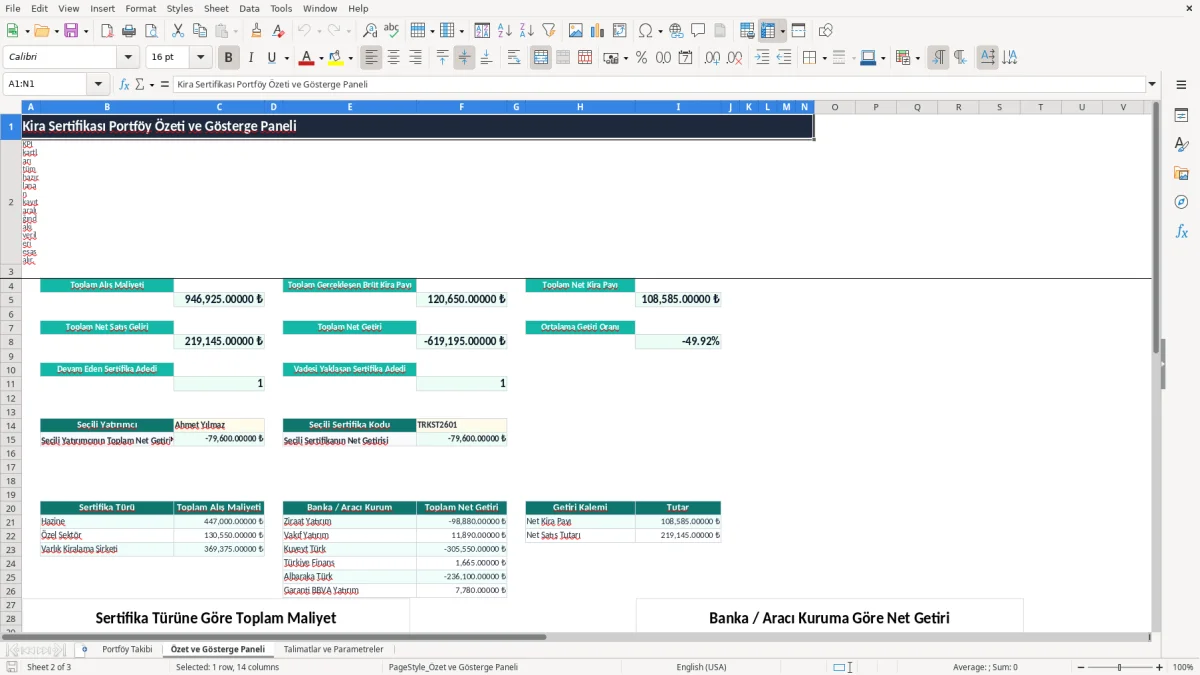Switch to Portföy Takibi sheet tab
The image size is (1200, 675).
(x=127, y=649)
